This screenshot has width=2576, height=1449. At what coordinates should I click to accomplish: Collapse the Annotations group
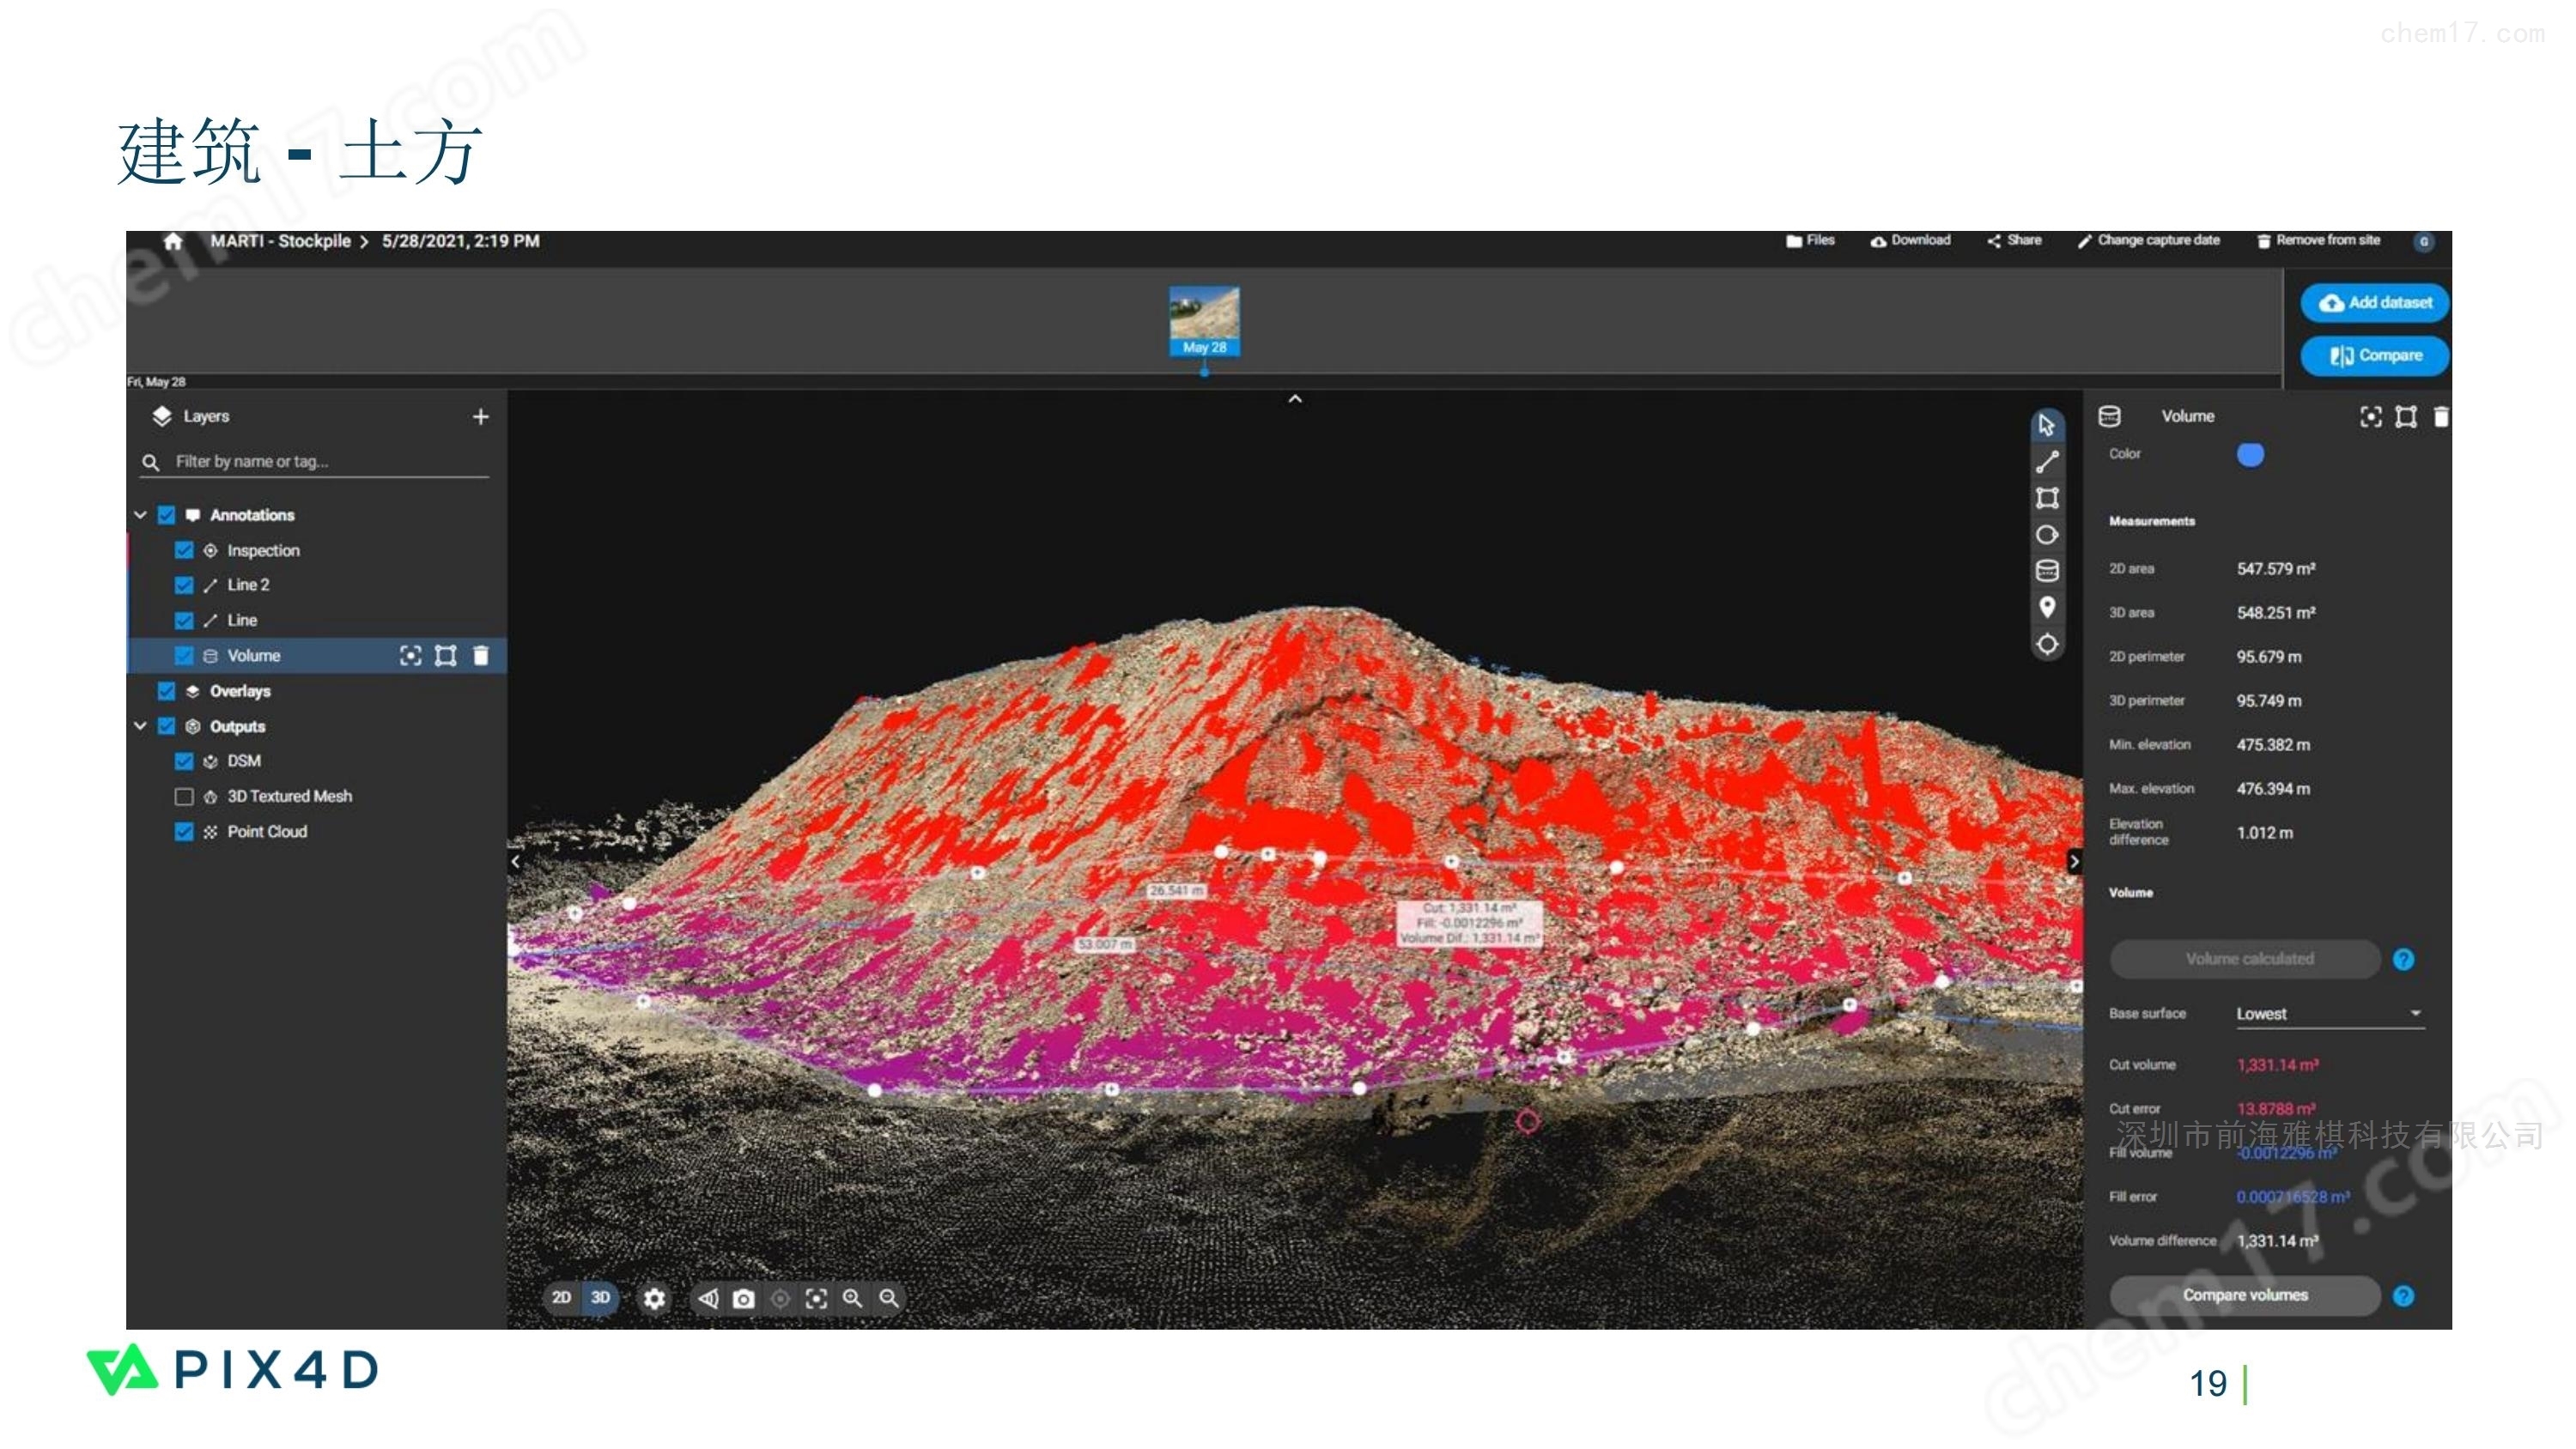140,515
